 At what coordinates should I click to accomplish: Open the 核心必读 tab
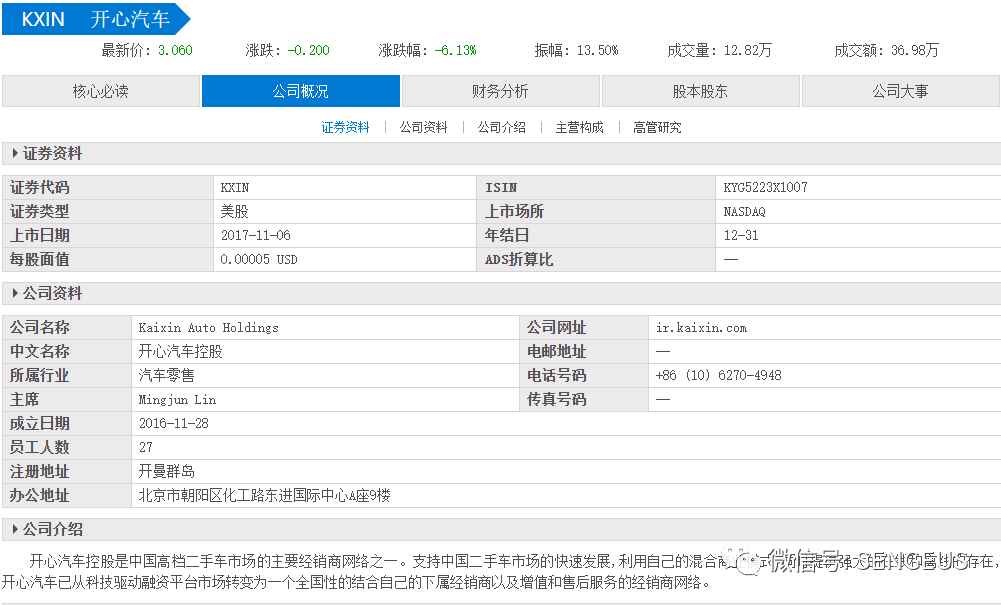101,91
